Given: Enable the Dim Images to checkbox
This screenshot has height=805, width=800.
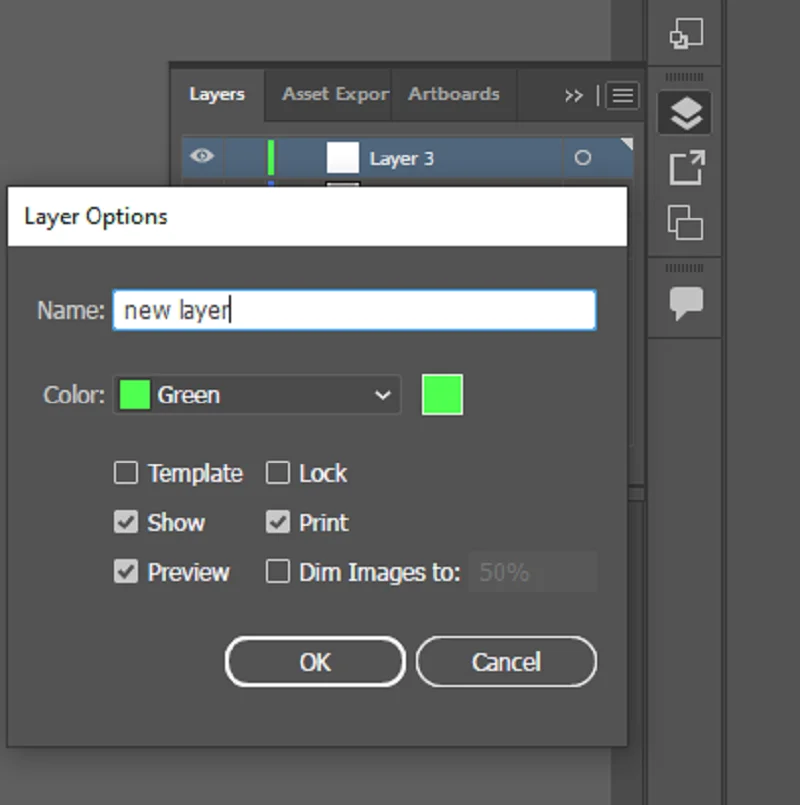Looking at the screenshot, I should click(x=278, y=572).
